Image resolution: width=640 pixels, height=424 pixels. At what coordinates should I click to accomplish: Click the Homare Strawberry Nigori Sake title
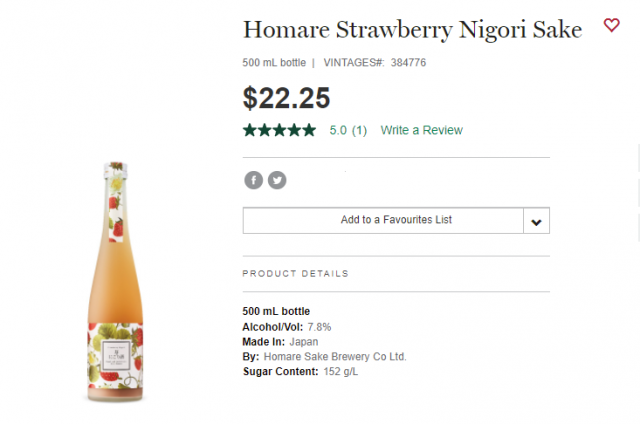tap(412, 30)
